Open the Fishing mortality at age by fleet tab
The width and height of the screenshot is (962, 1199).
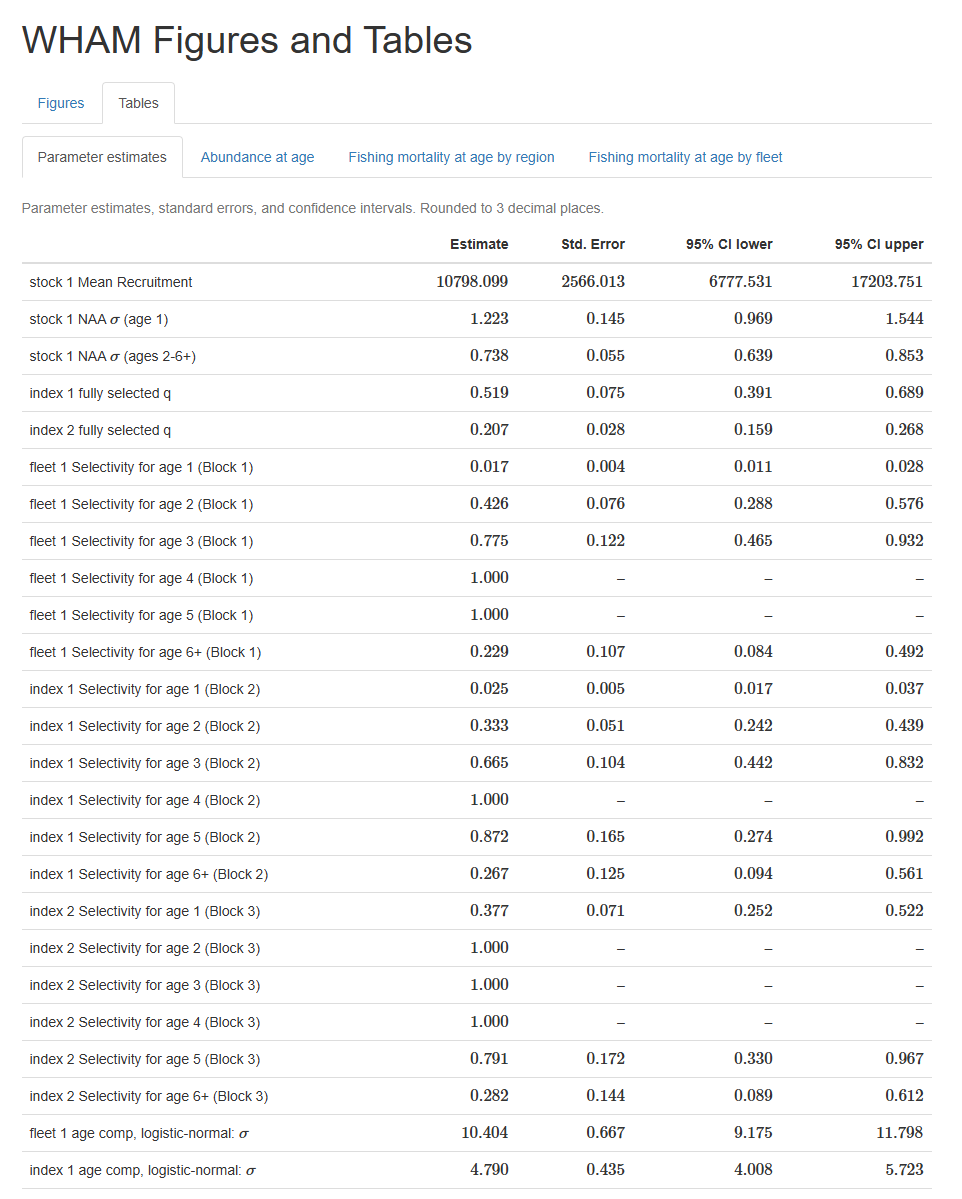point(684,157)
